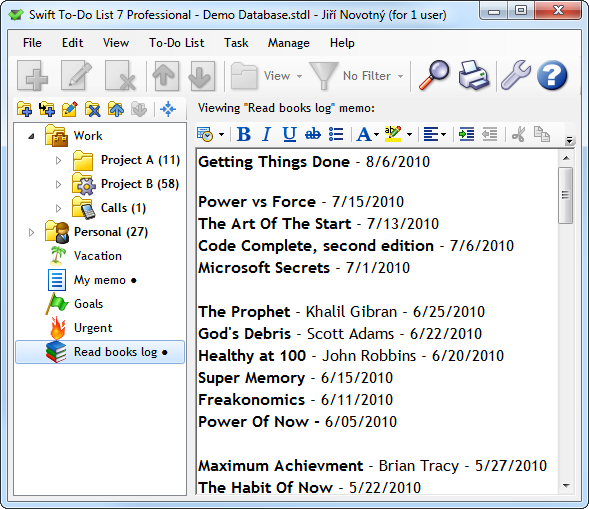
Task: Click Move List Down folder icon
Action: 139,109
